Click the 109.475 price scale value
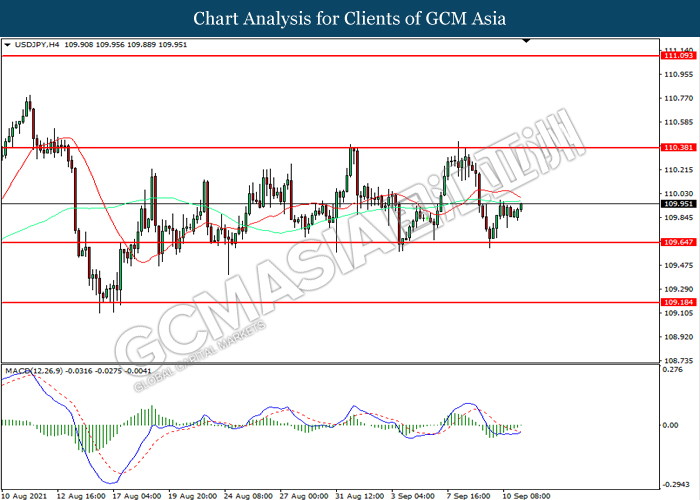This screenshot has height=500, width=700. pos(679,266)
